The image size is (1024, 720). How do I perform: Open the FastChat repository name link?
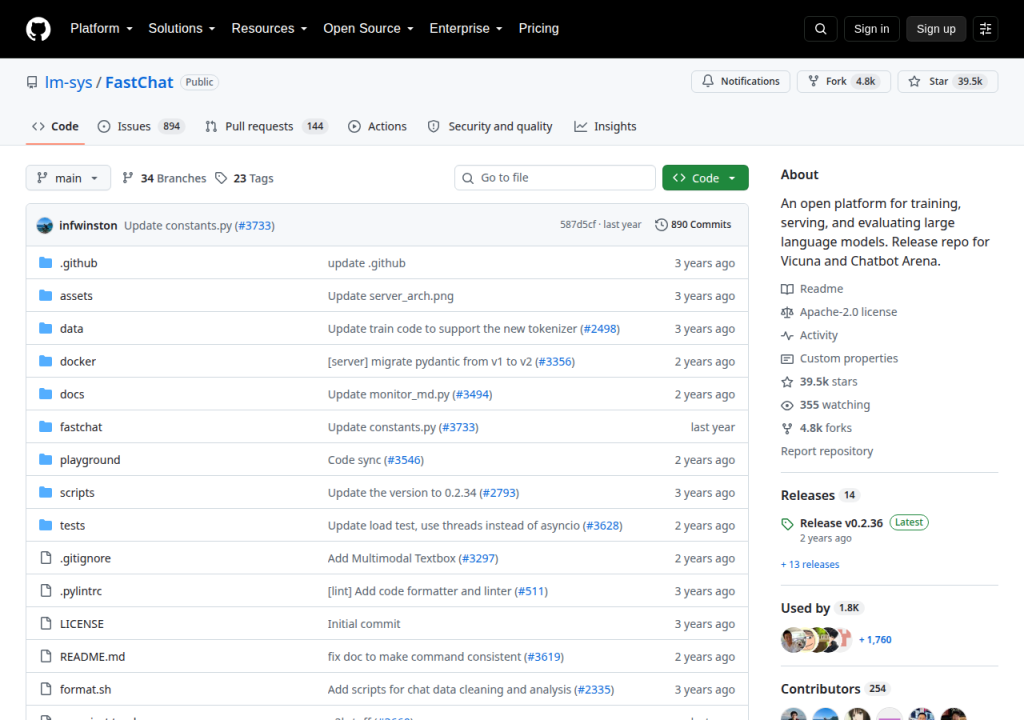tap(139, 82)
